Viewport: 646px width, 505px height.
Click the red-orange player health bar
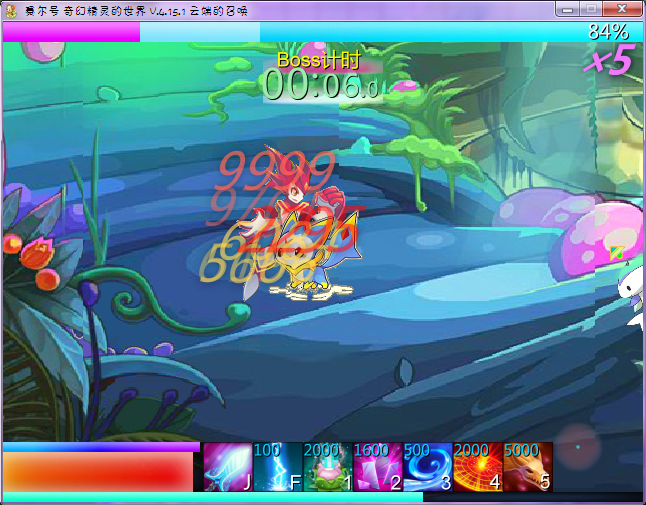(98, 472)
